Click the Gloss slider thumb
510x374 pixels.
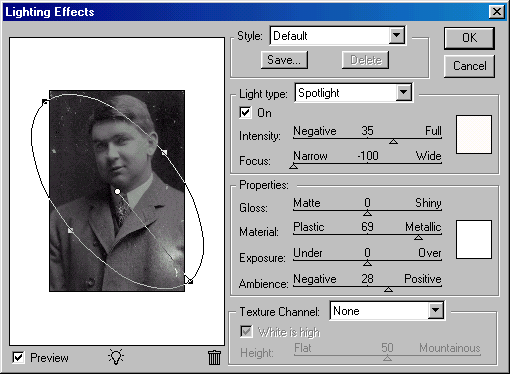367,213
